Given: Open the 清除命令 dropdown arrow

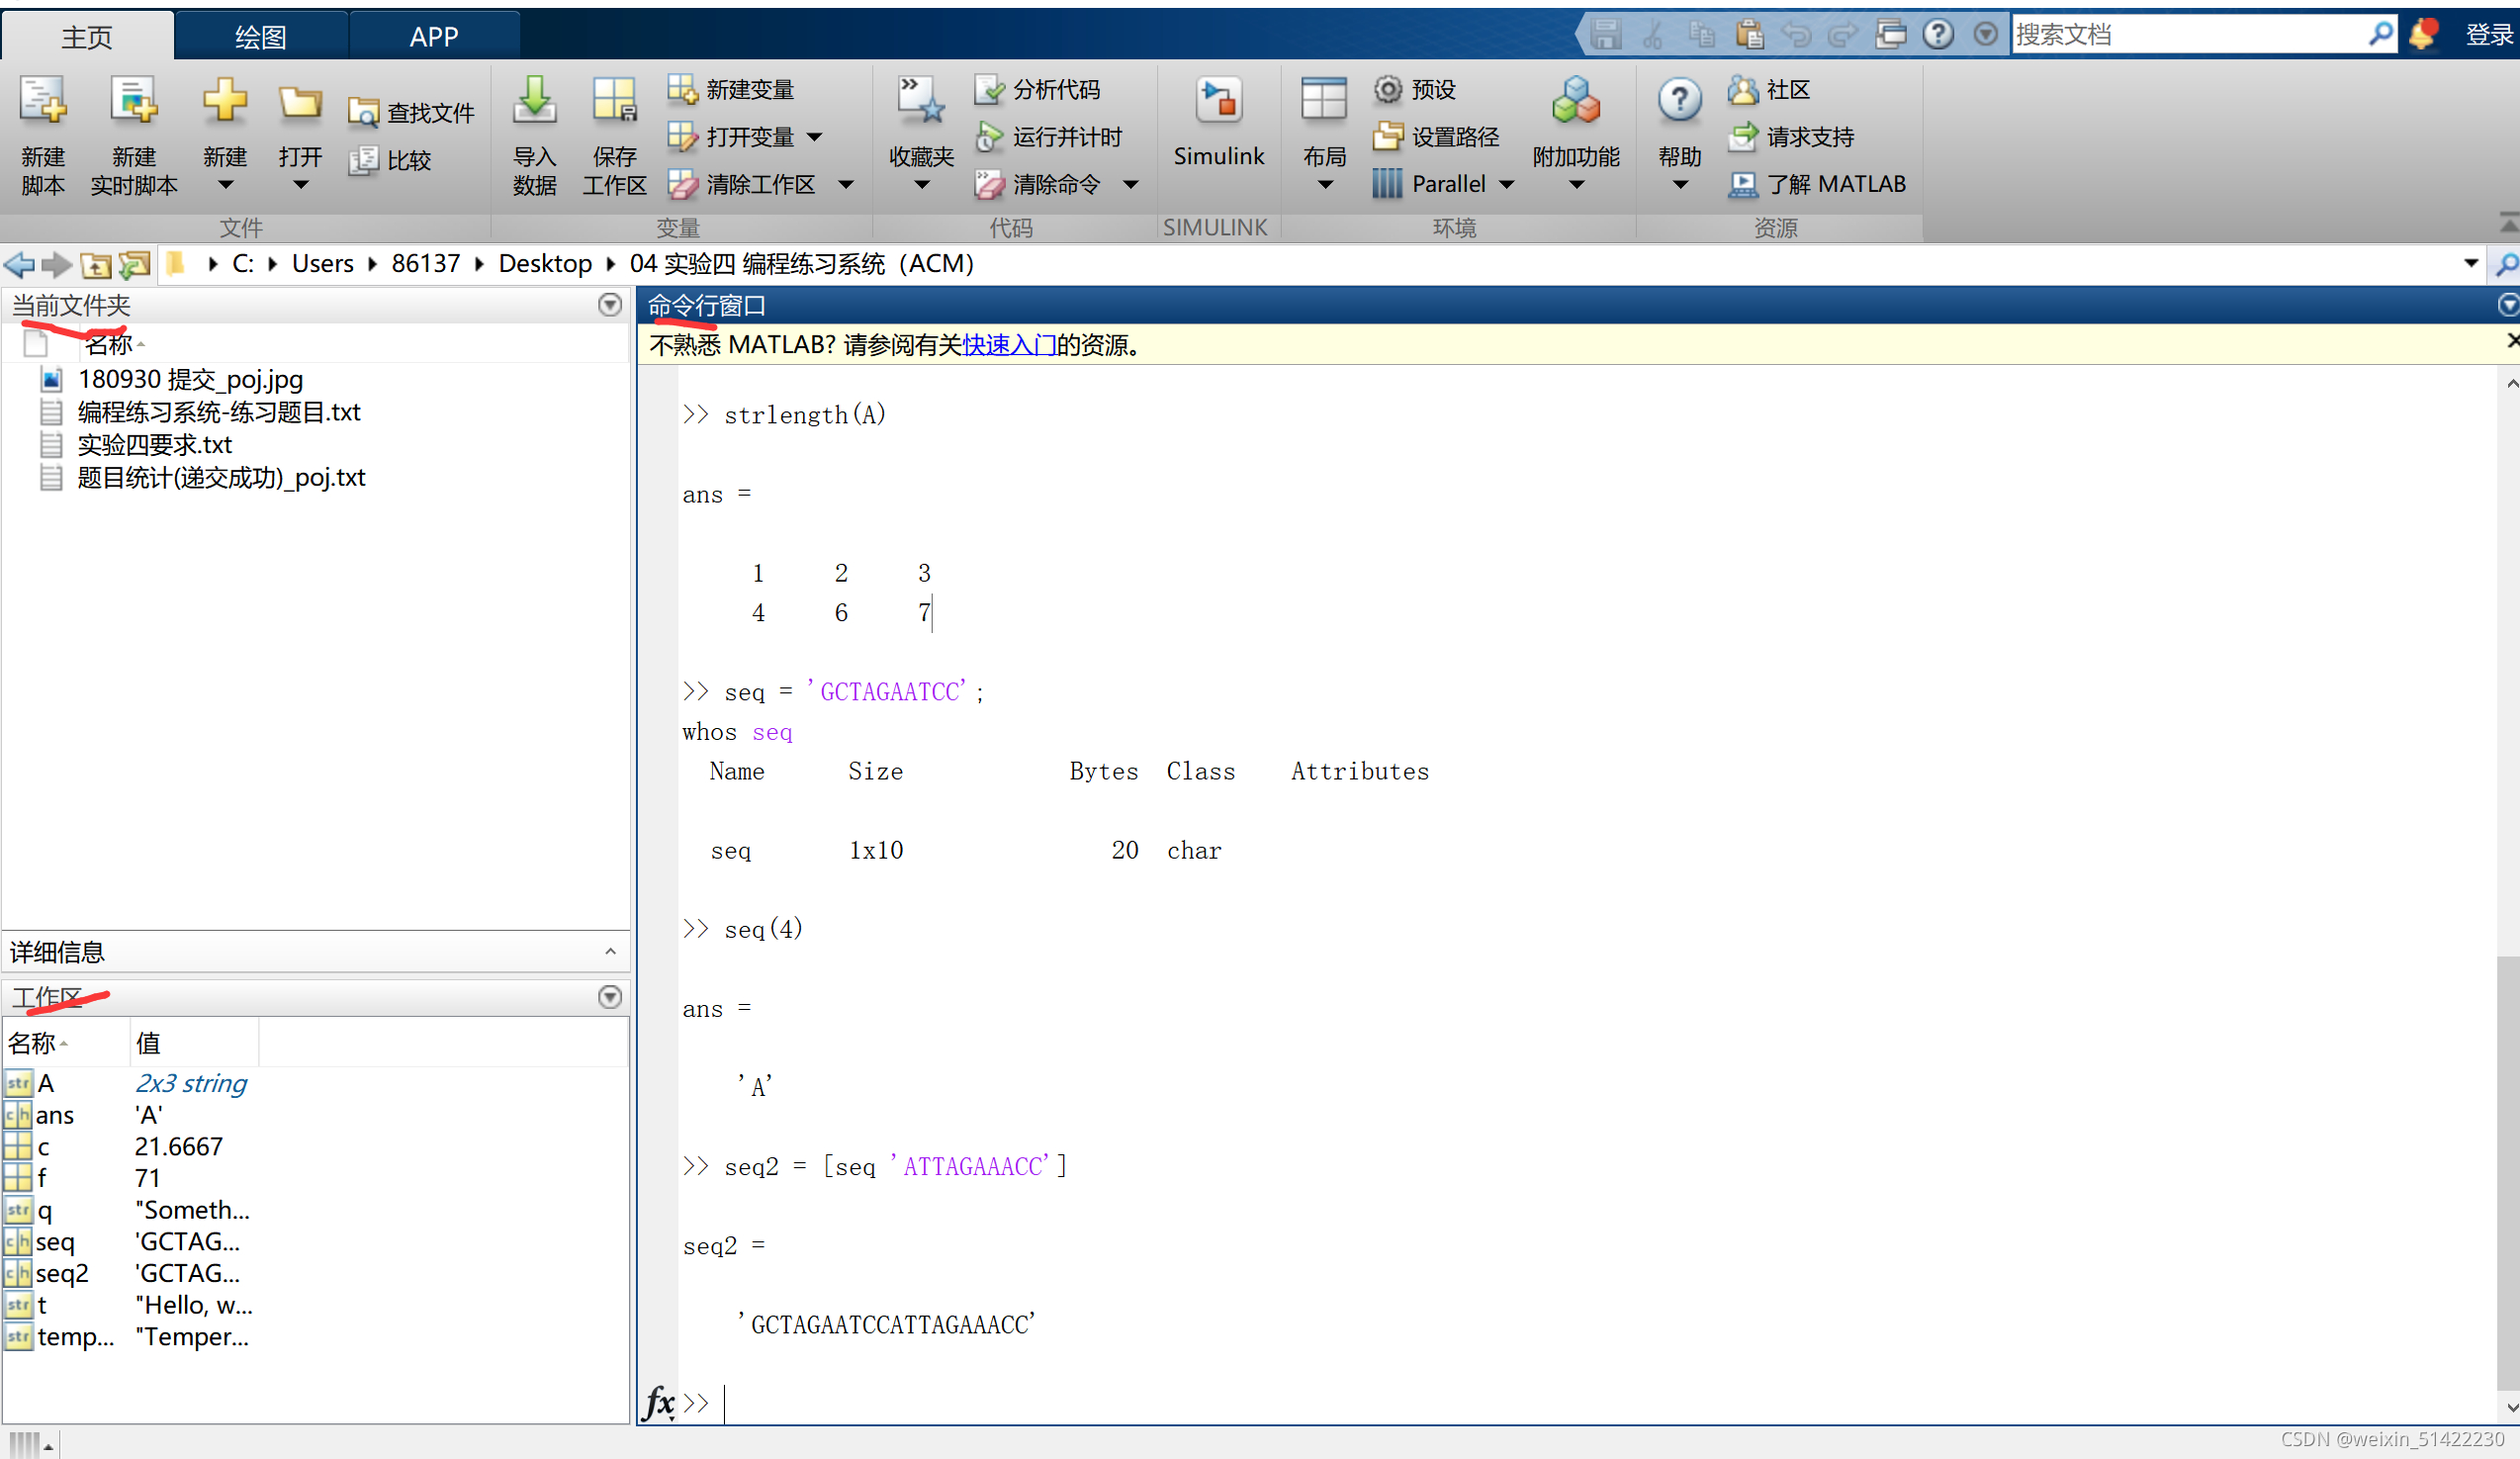Looking at the screenshot, I should 1130,184.
